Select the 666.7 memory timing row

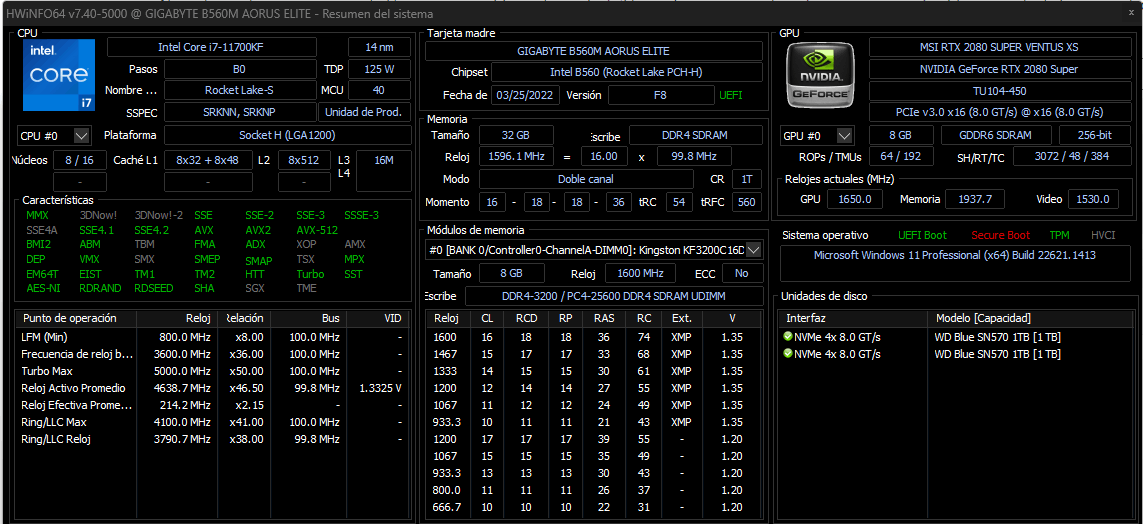coord(593,507)
